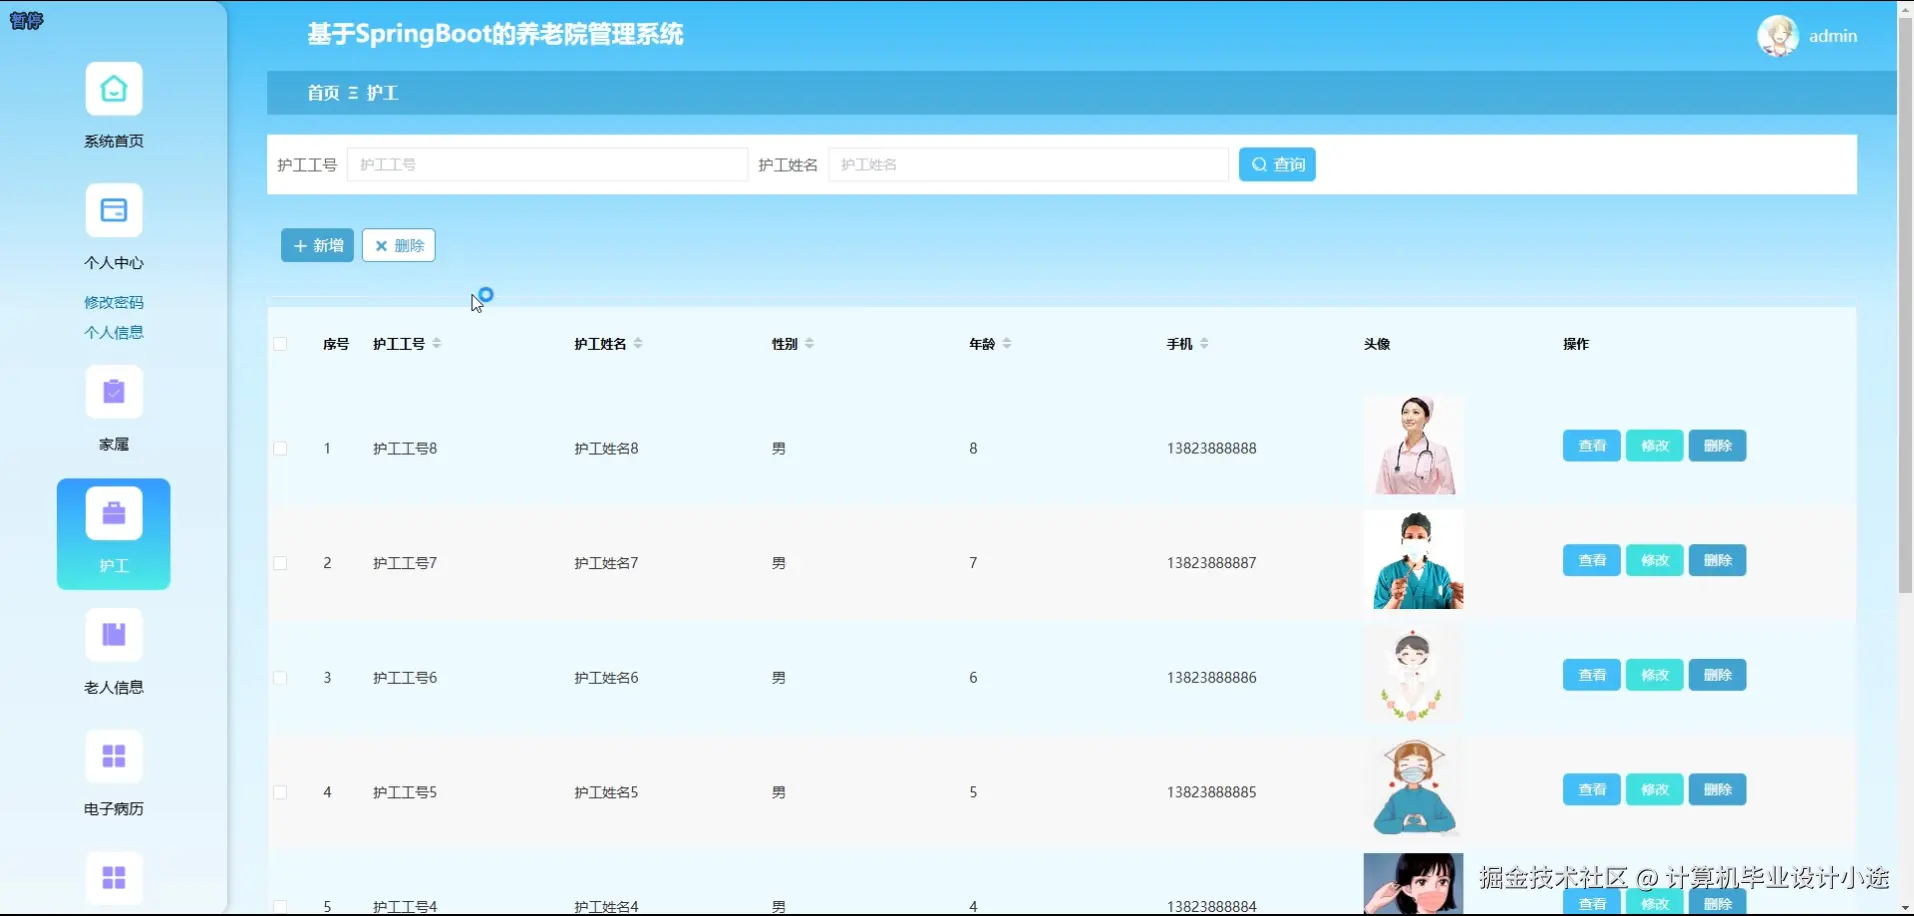Select 修改密码 in the sidebar menu
Screen dimensions: 1914x916
(x=113, y=301)
